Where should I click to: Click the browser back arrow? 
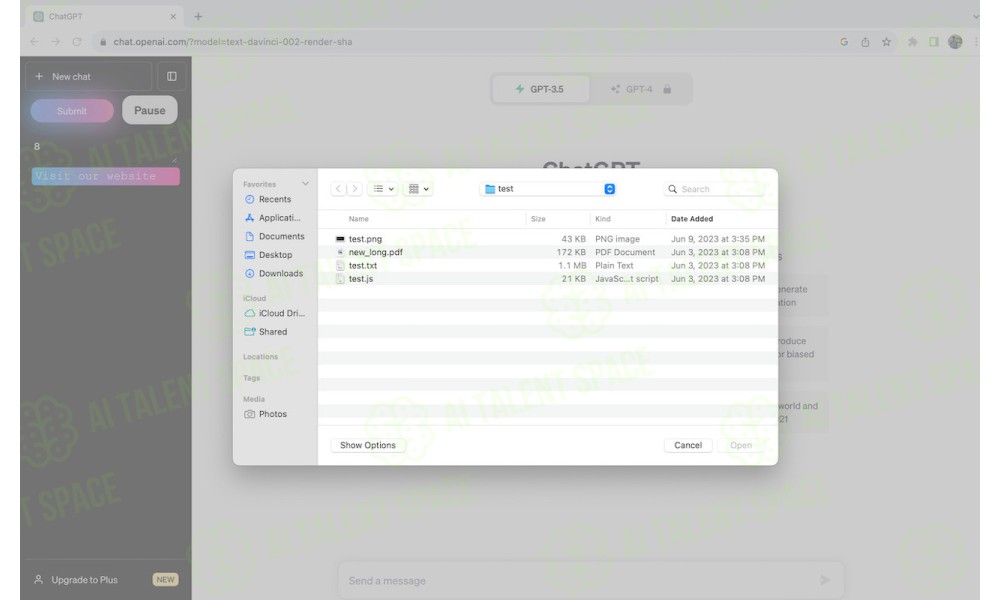(34, 42)
